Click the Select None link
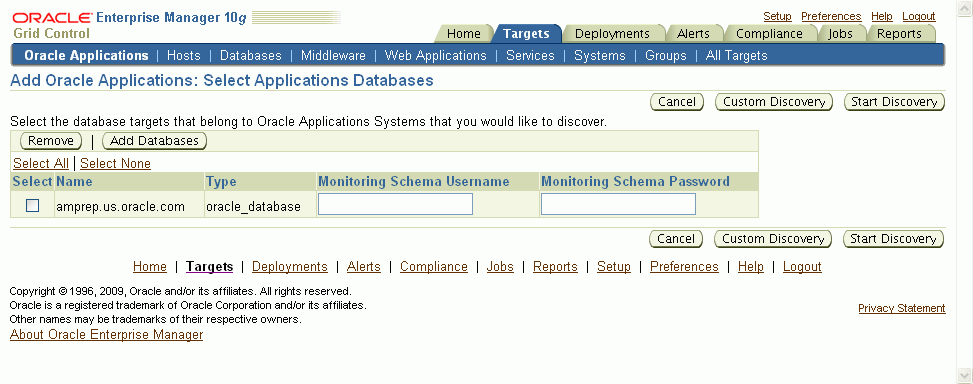The width and height of the screenshot is (973, 384). pos(115,163)
